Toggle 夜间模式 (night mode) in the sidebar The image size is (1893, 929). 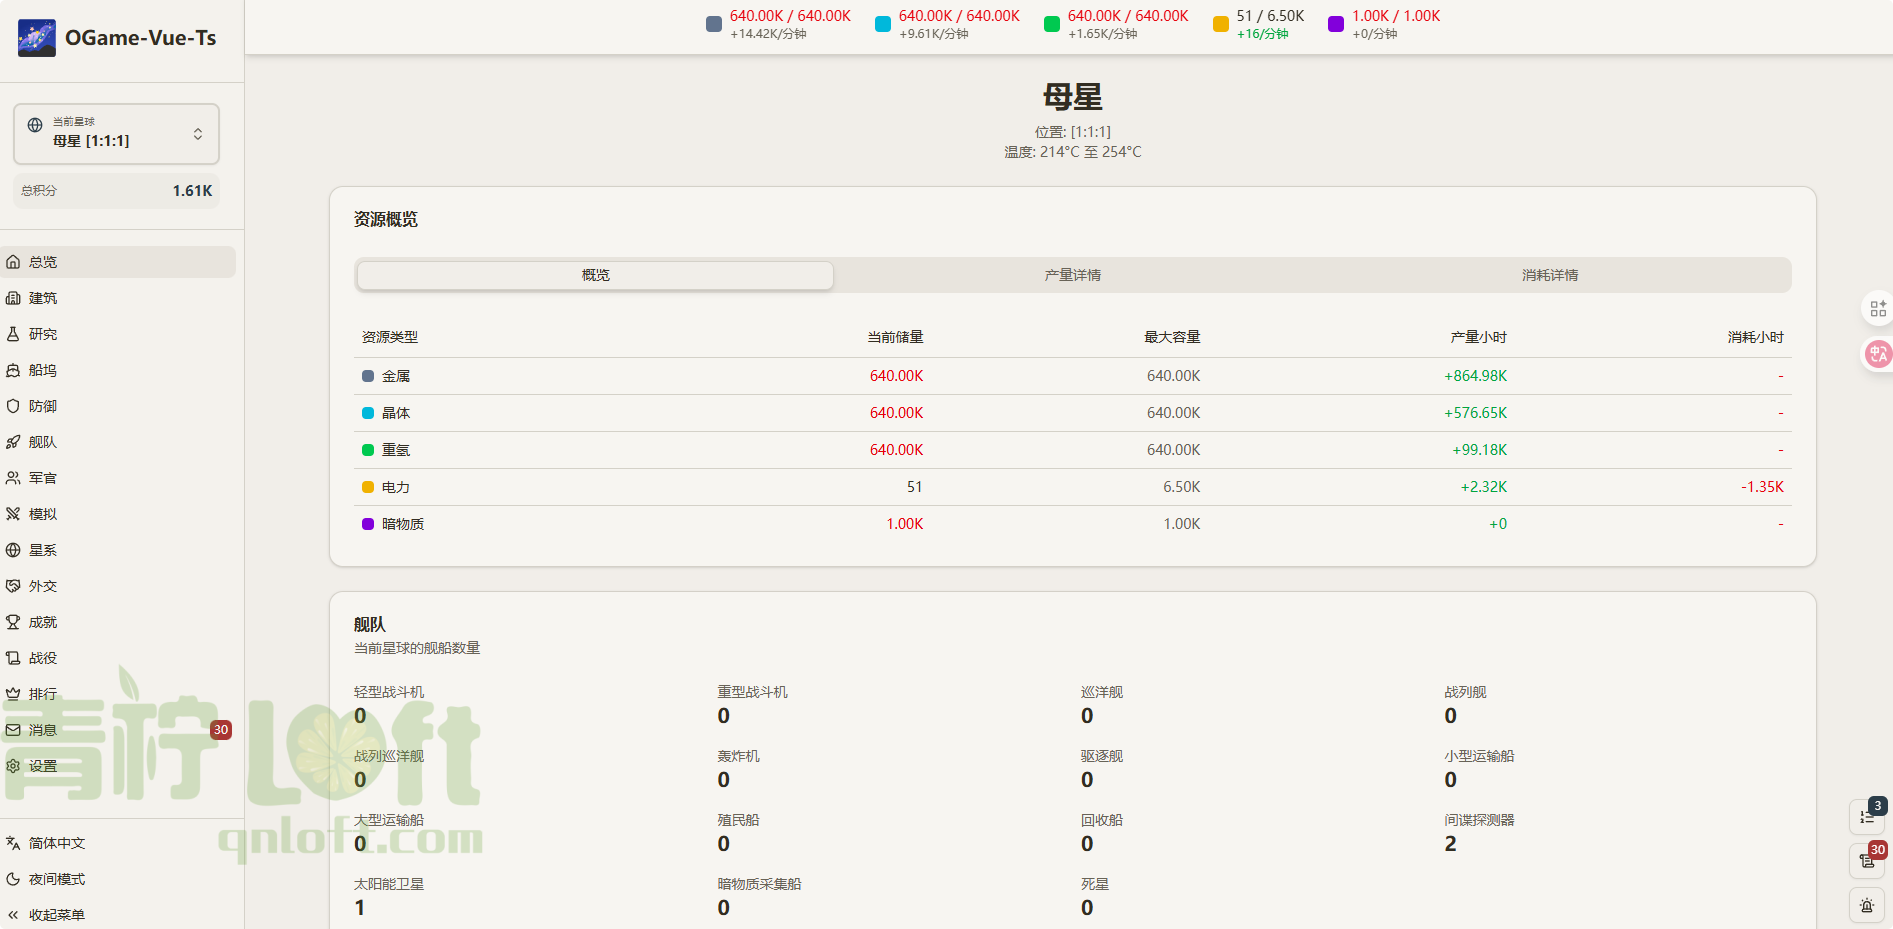pyautogui.click(x=55, y=879)
